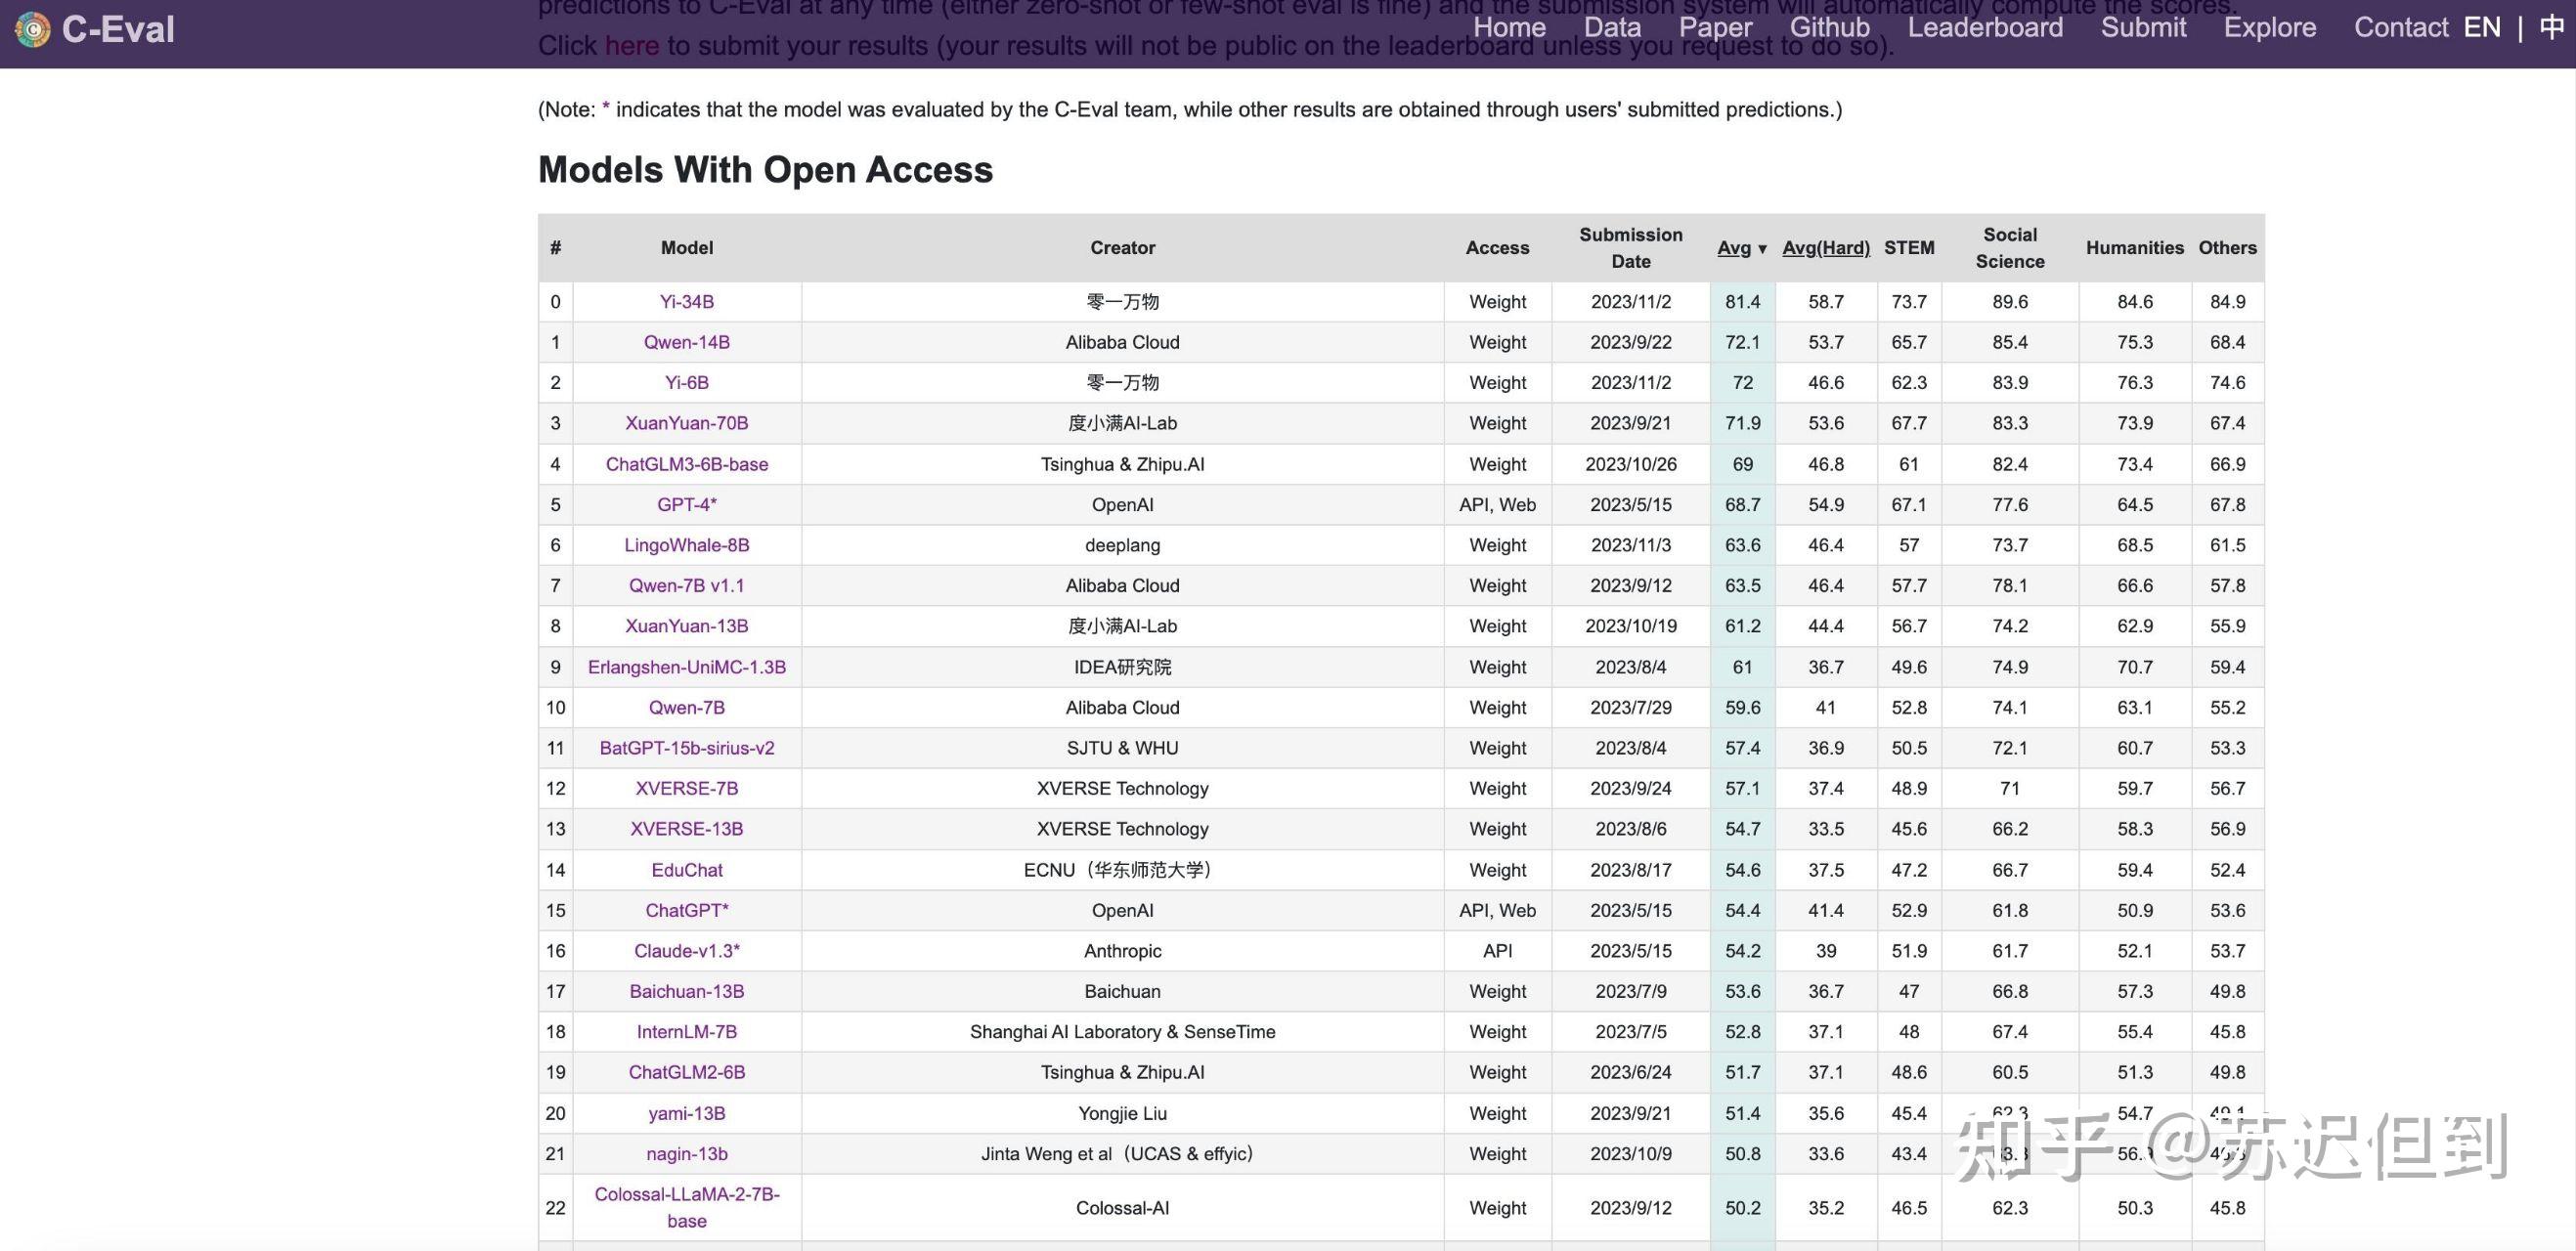This screenshot has height=1251, width=2576.
Task: Open GPT-4* model entry
Action: (686, 505)
